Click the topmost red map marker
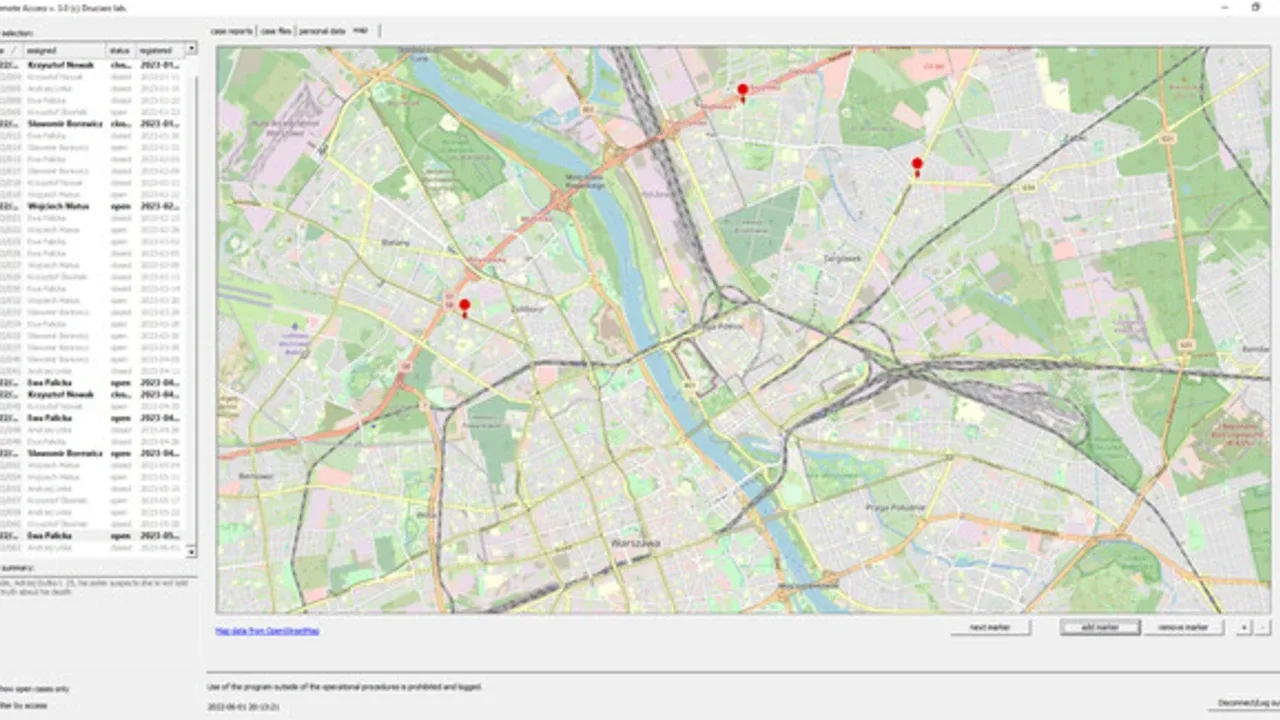Image resolution: width=1280 pixels, height=720 pixels. point(742,92)
